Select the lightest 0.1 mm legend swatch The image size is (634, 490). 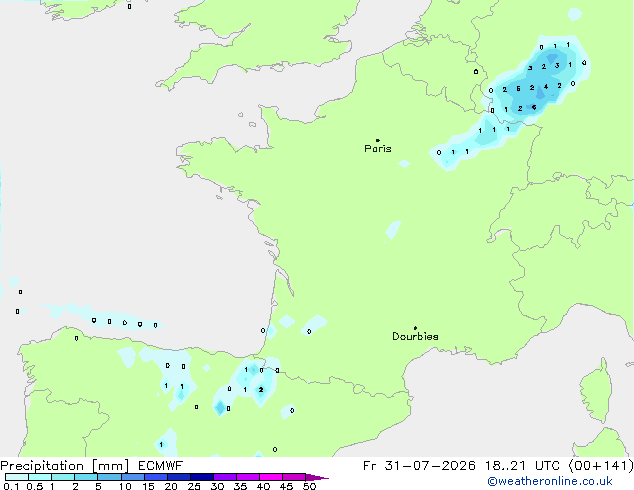(17, 477)
